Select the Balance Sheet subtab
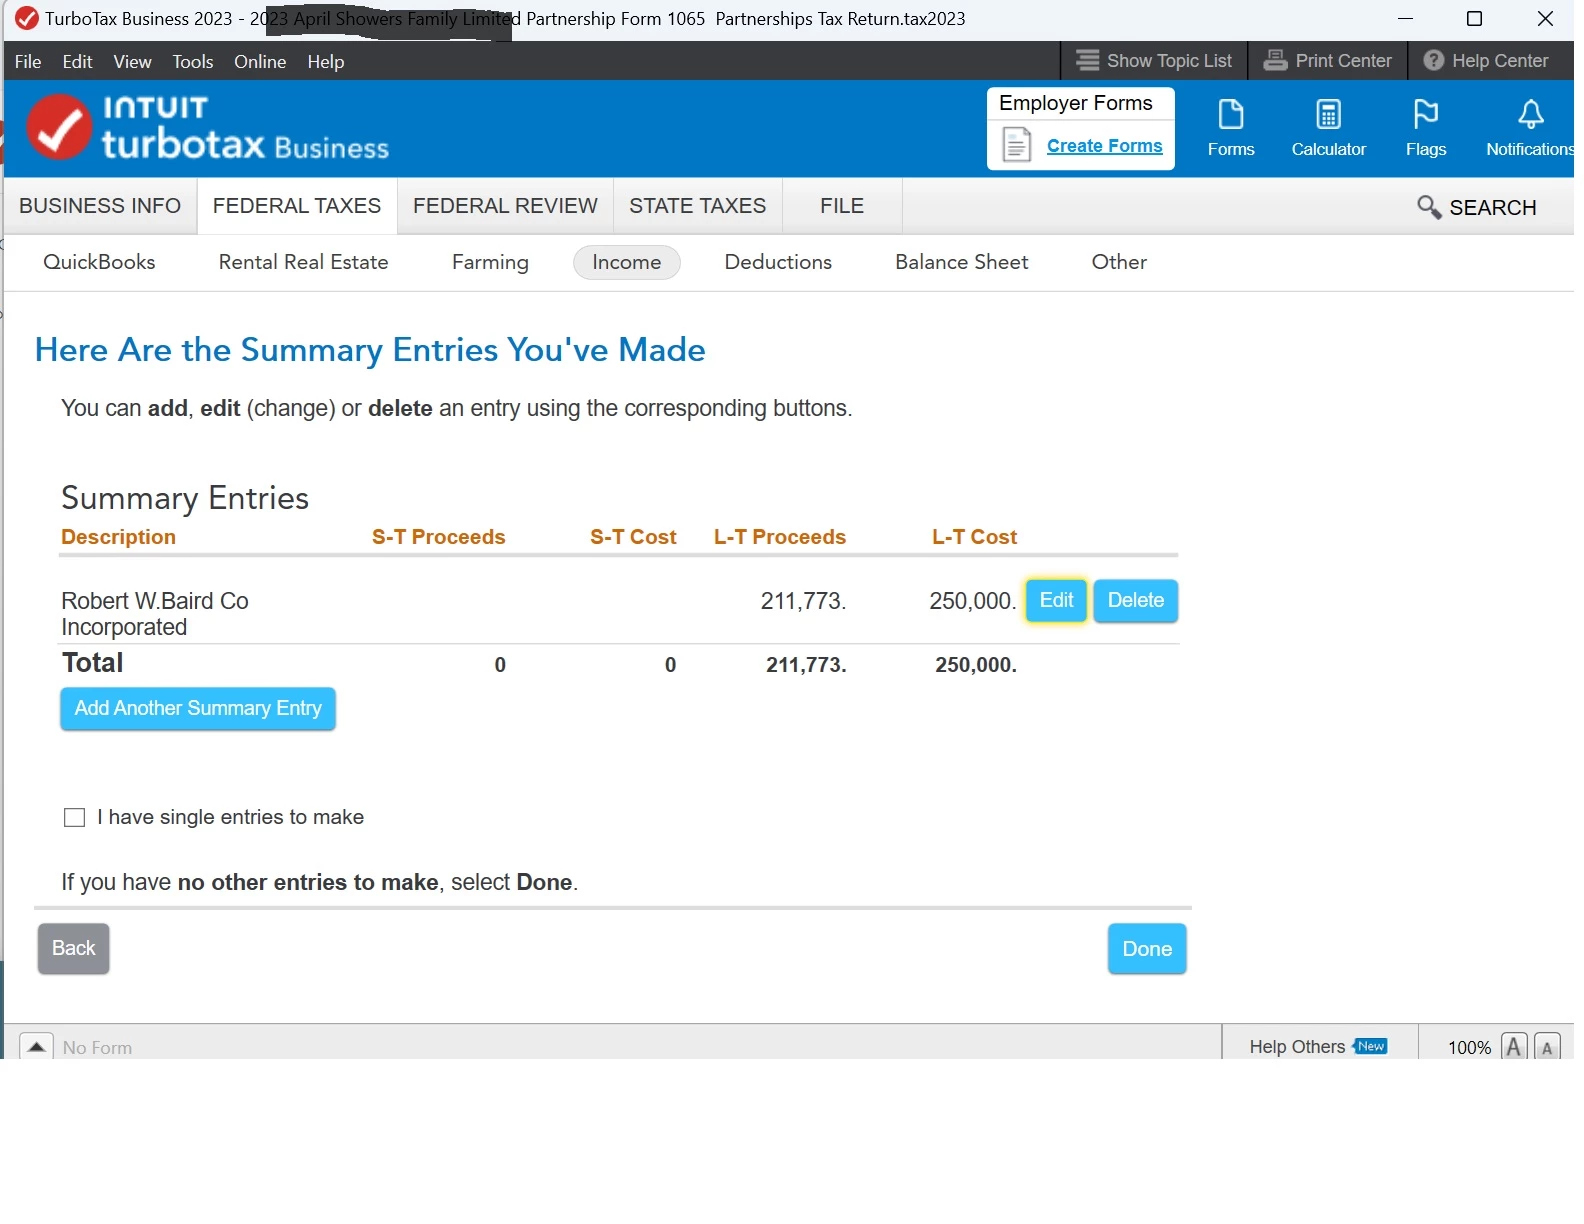 coord(961,262)
